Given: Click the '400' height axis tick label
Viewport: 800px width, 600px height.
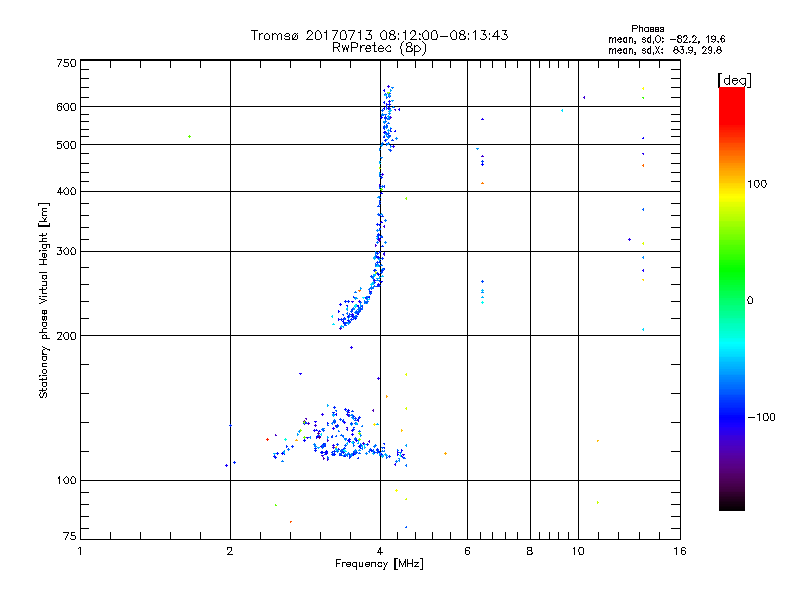Looking at the screenshot, I should (66, 191).
